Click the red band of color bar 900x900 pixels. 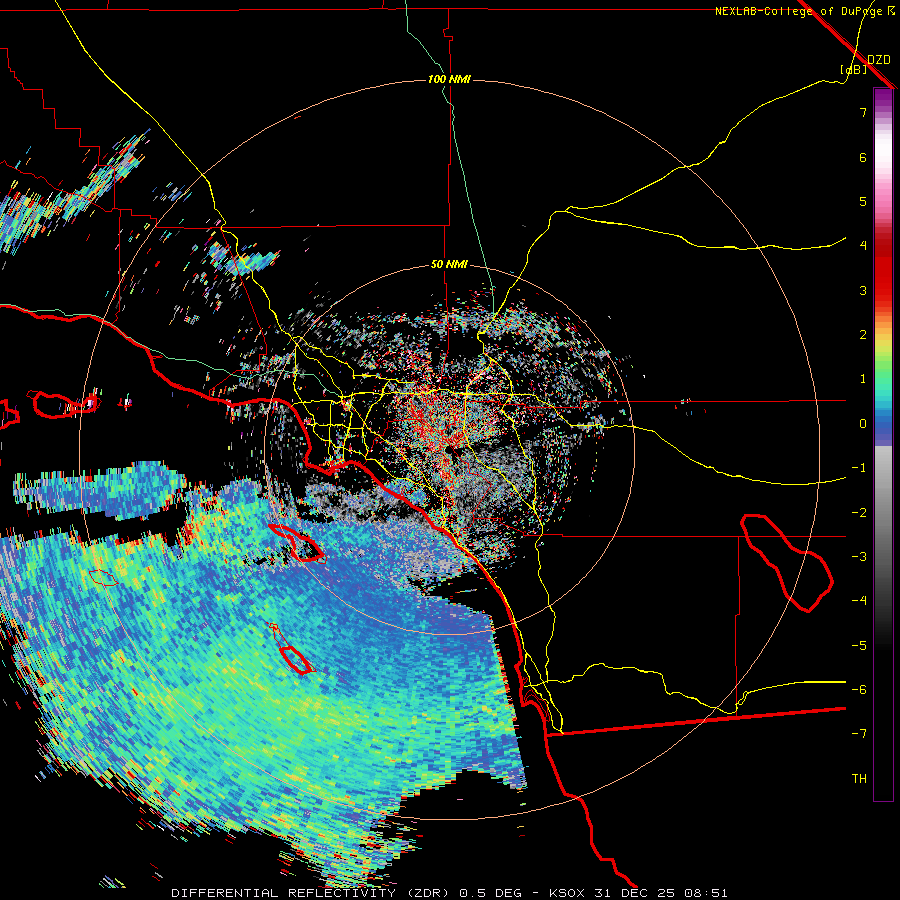coord(883,270)
